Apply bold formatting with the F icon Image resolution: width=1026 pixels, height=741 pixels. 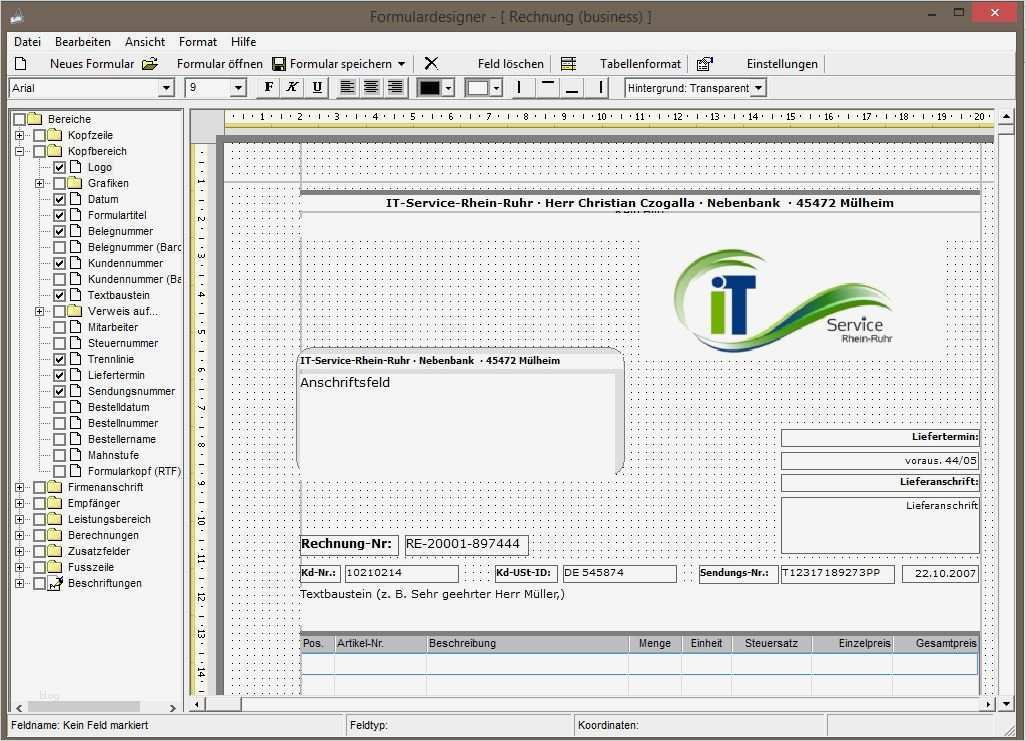pos(267,87)
